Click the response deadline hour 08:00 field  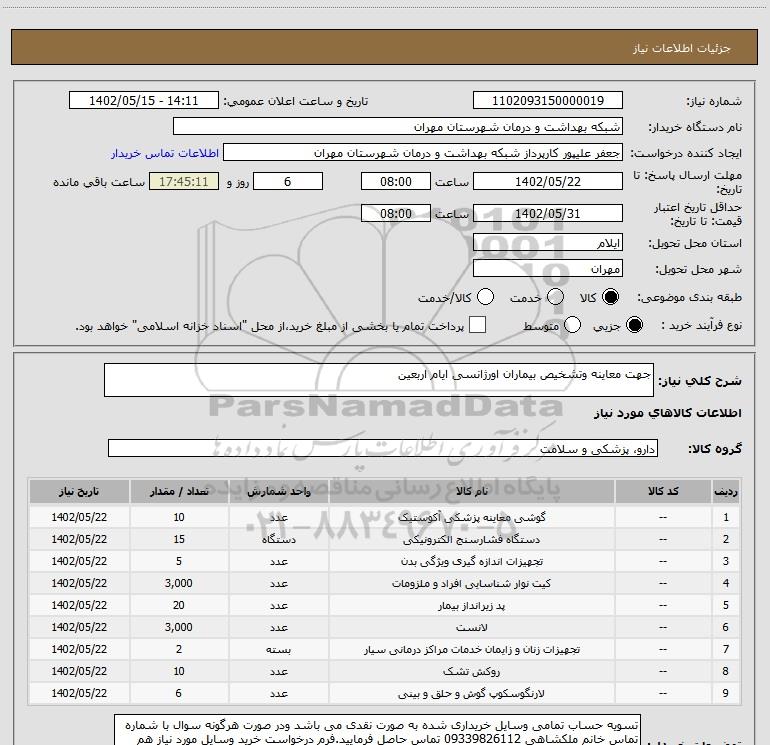tap(396, 181)
